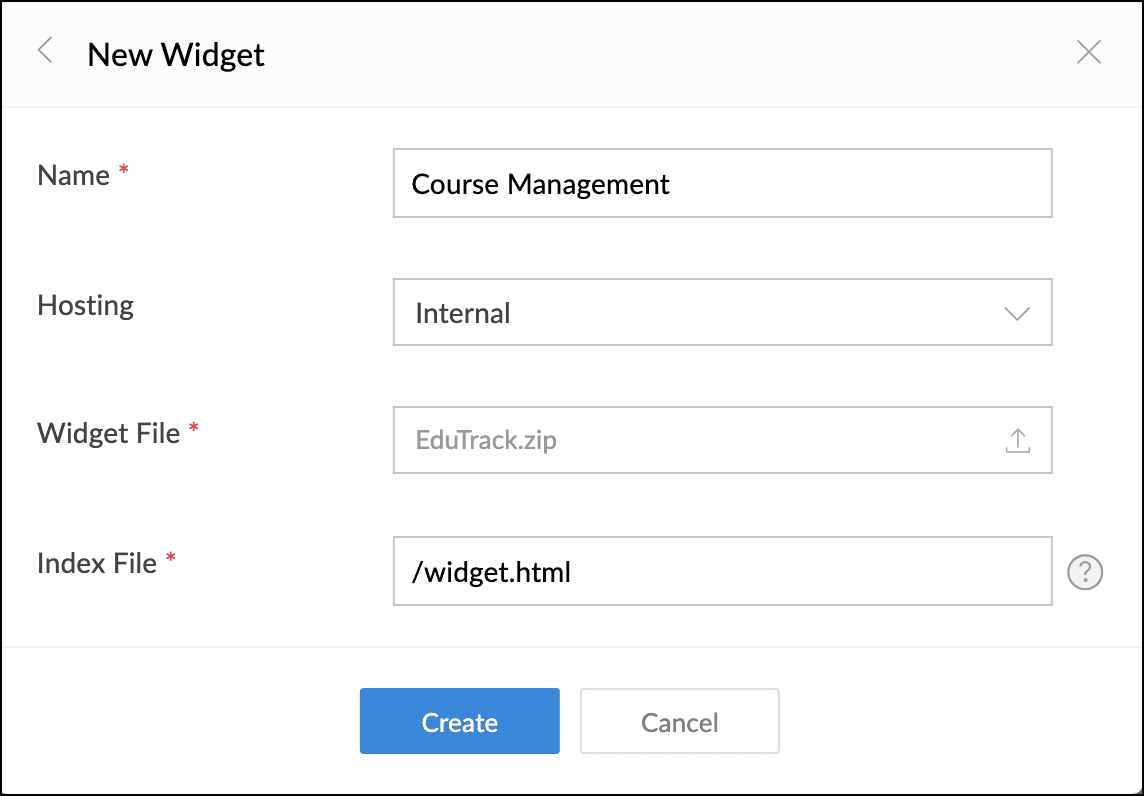
Task: Click the red asterisk beside Name
Action: (124, 171)
